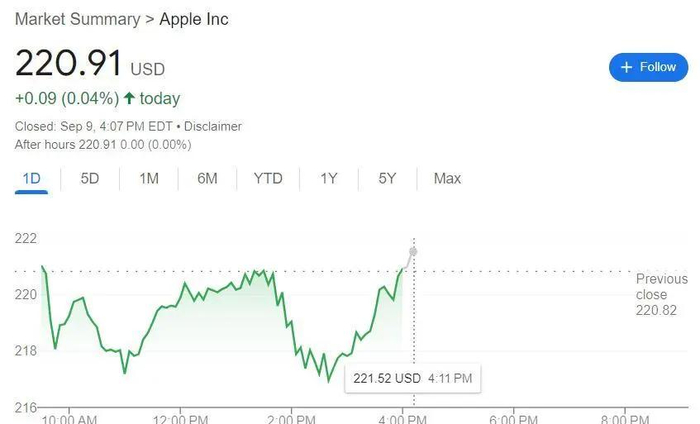Select the Max range tab

point(447,178)
